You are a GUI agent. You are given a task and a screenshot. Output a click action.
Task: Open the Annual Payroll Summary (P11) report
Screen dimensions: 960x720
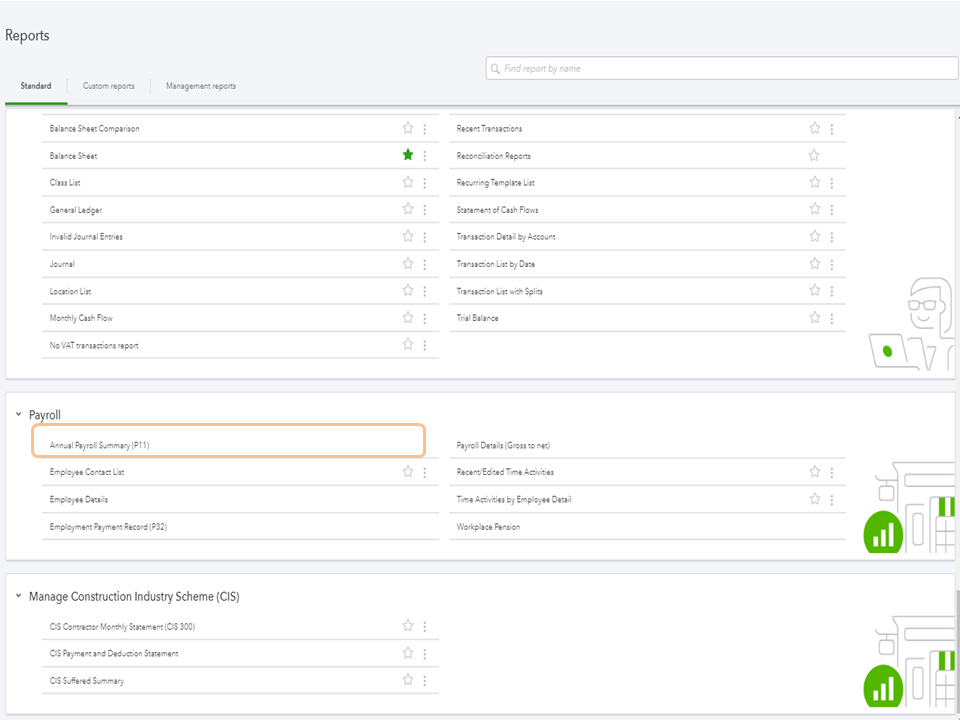coord(100,445)
